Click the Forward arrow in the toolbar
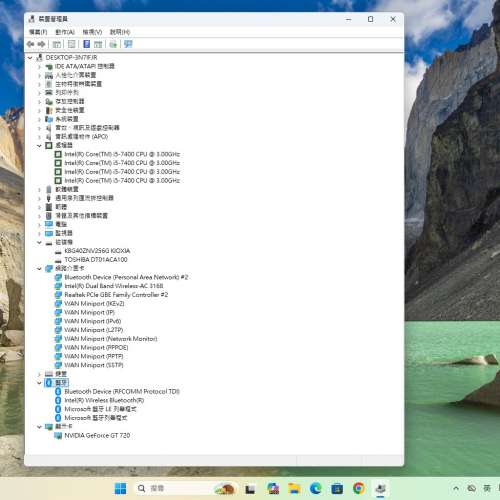 (x=41, y=44)
